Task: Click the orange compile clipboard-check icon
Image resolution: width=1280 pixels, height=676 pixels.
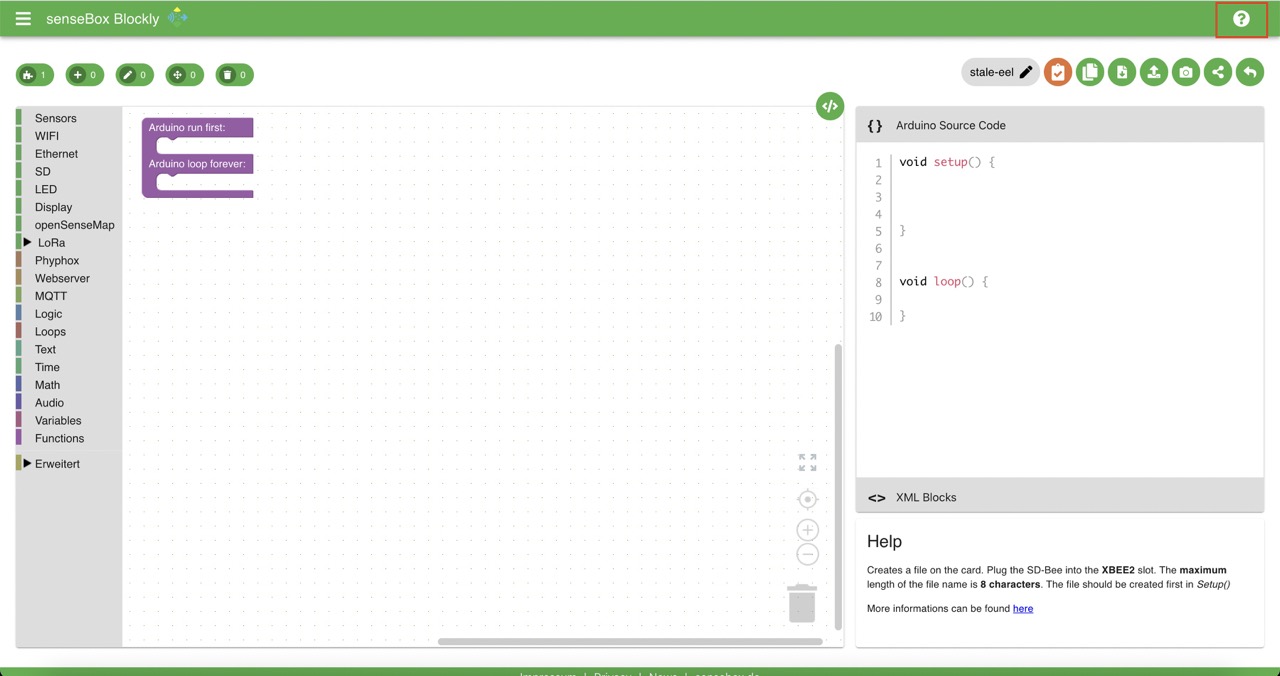Action: point(1058,72)
